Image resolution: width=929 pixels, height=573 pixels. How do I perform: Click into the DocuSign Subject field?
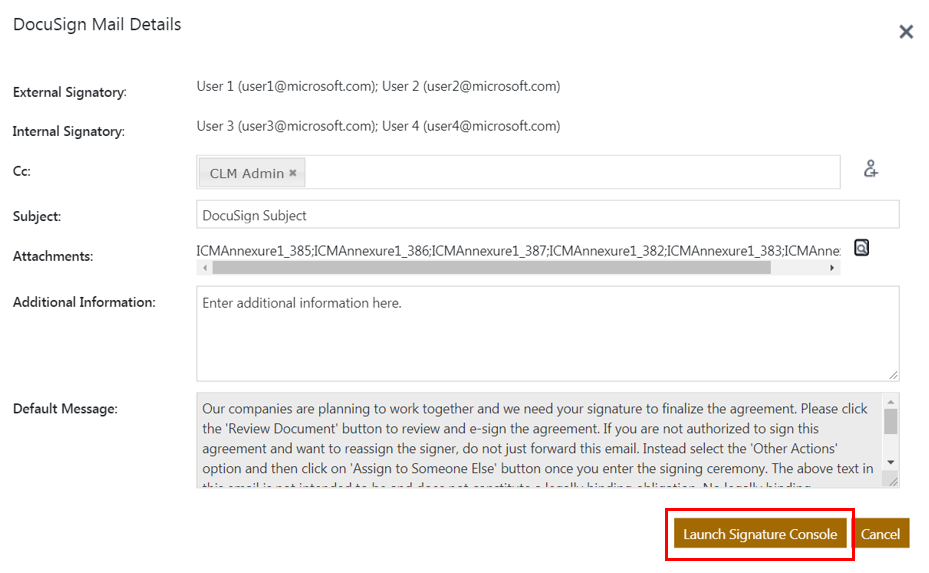(x=547, y=215)
